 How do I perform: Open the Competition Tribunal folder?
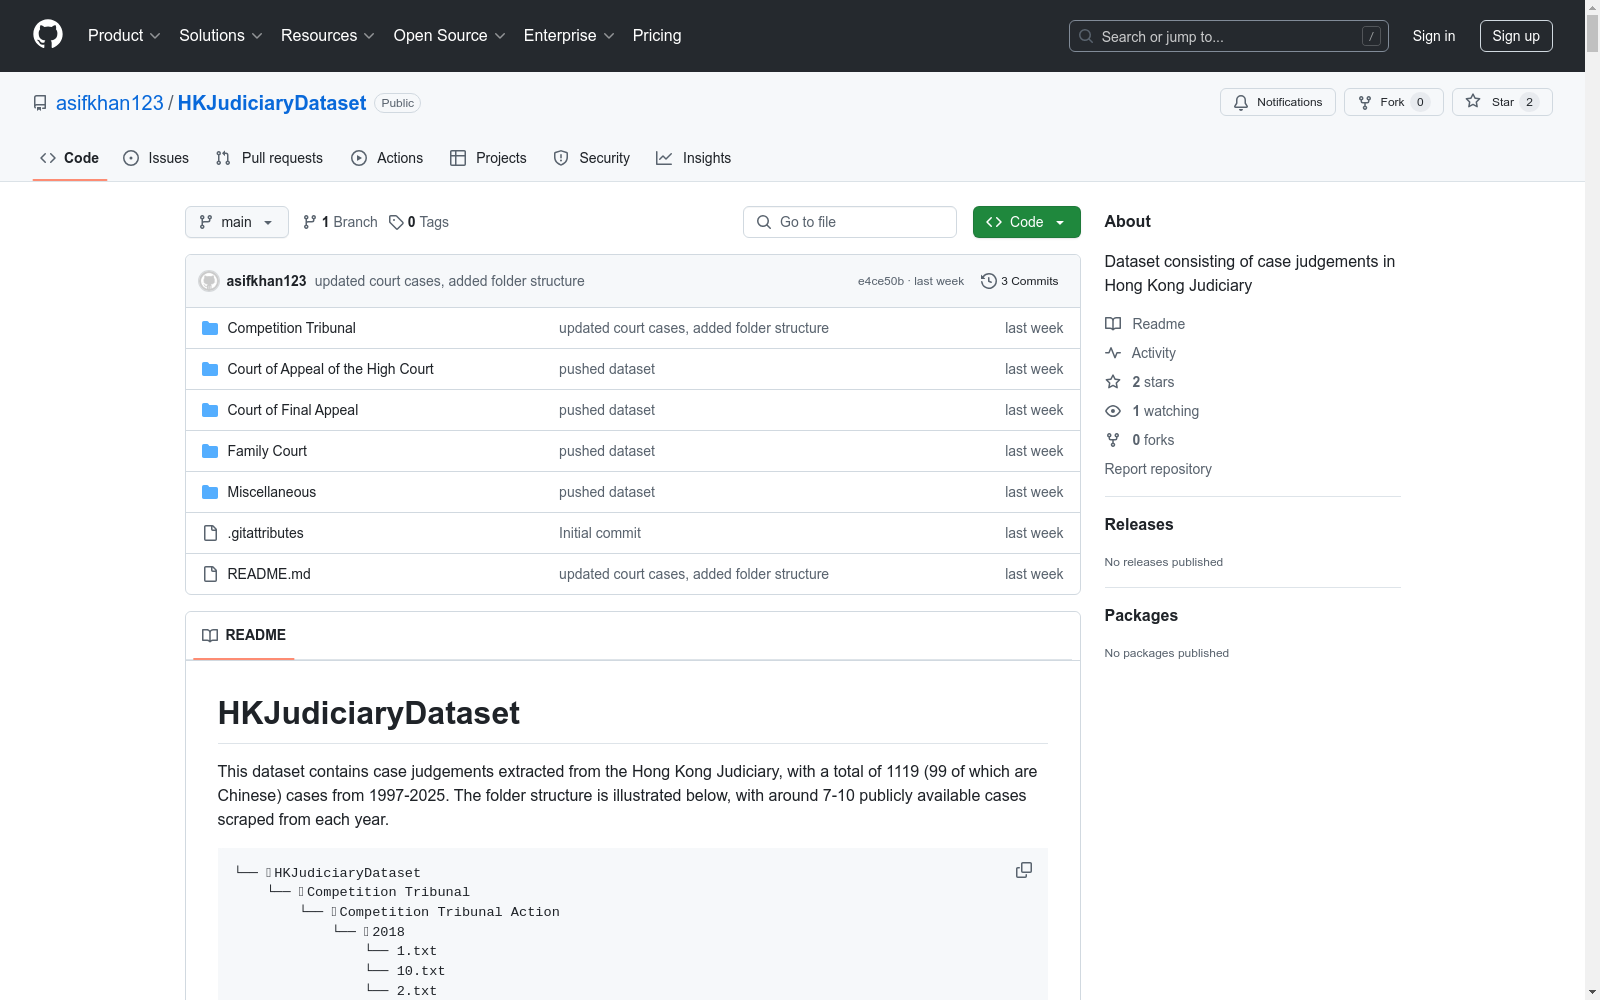point(291,328)
